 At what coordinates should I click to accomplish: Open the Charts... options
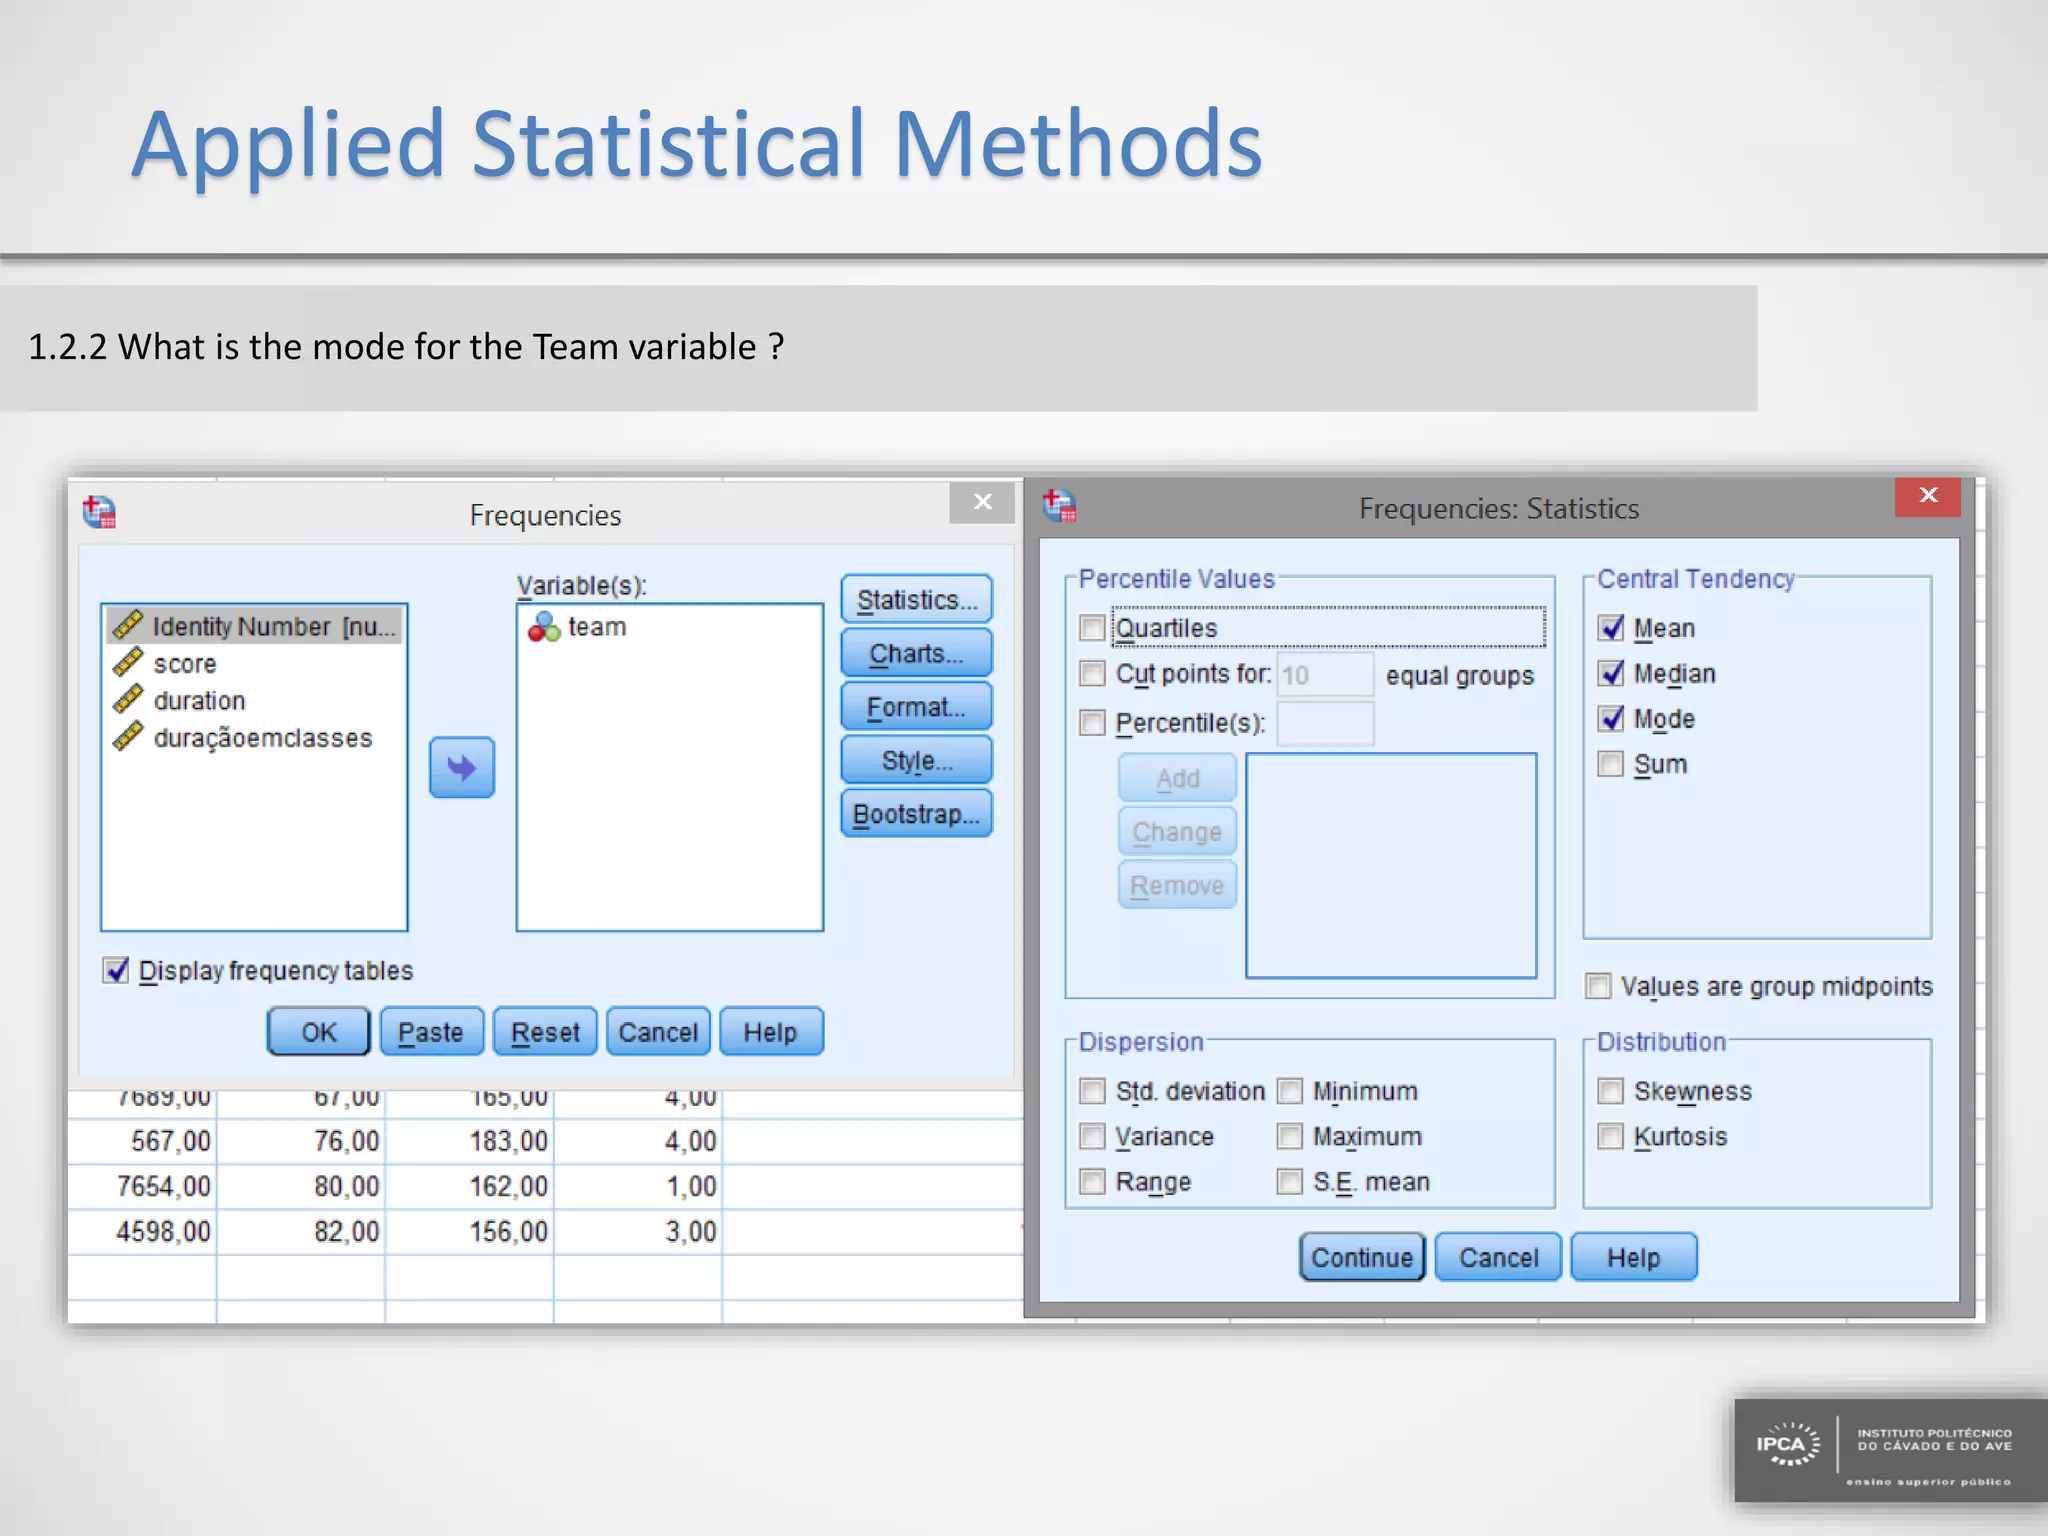click(916, 653)
